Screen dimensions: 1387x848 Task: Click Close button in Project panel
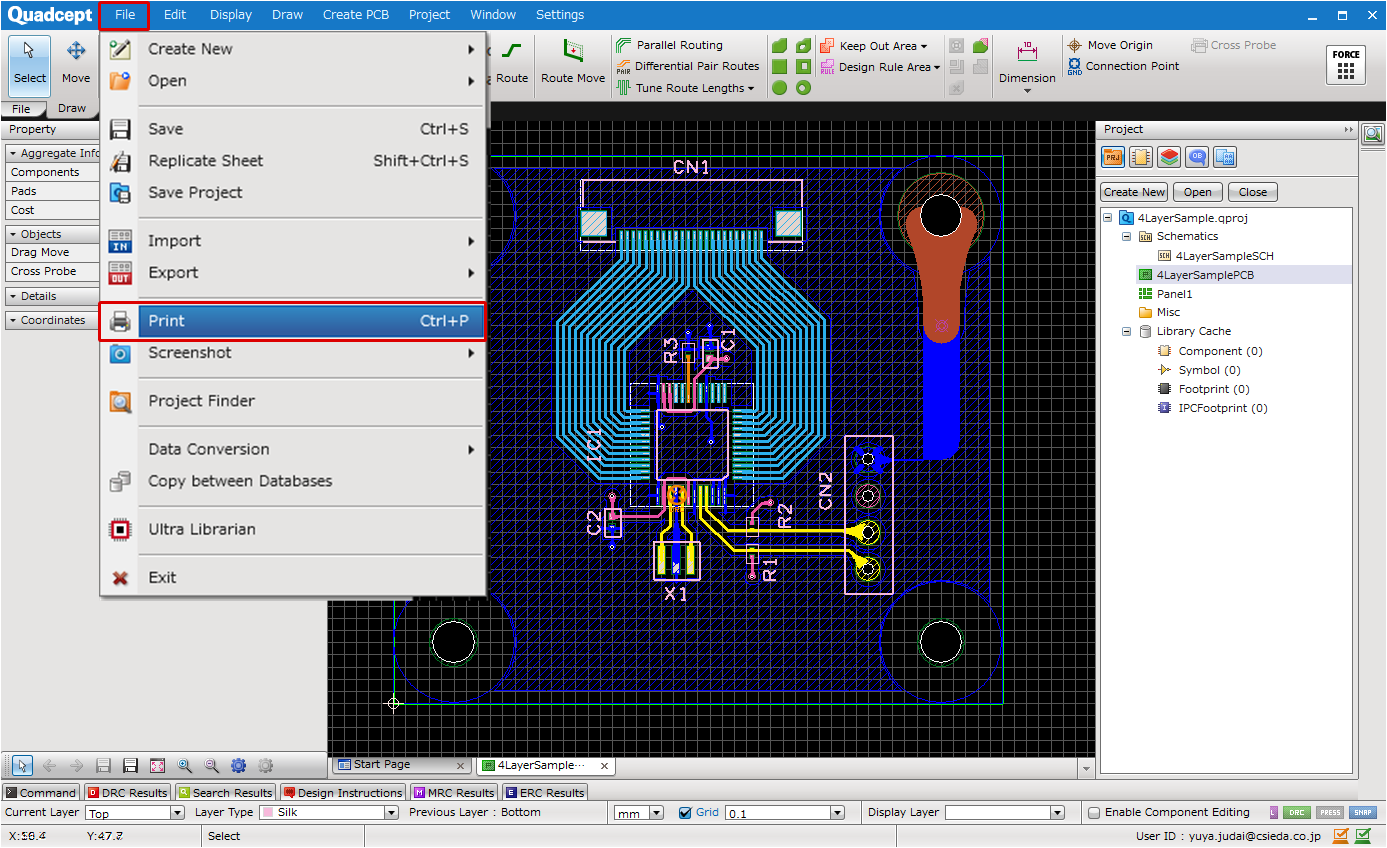tap(1253, 192)
